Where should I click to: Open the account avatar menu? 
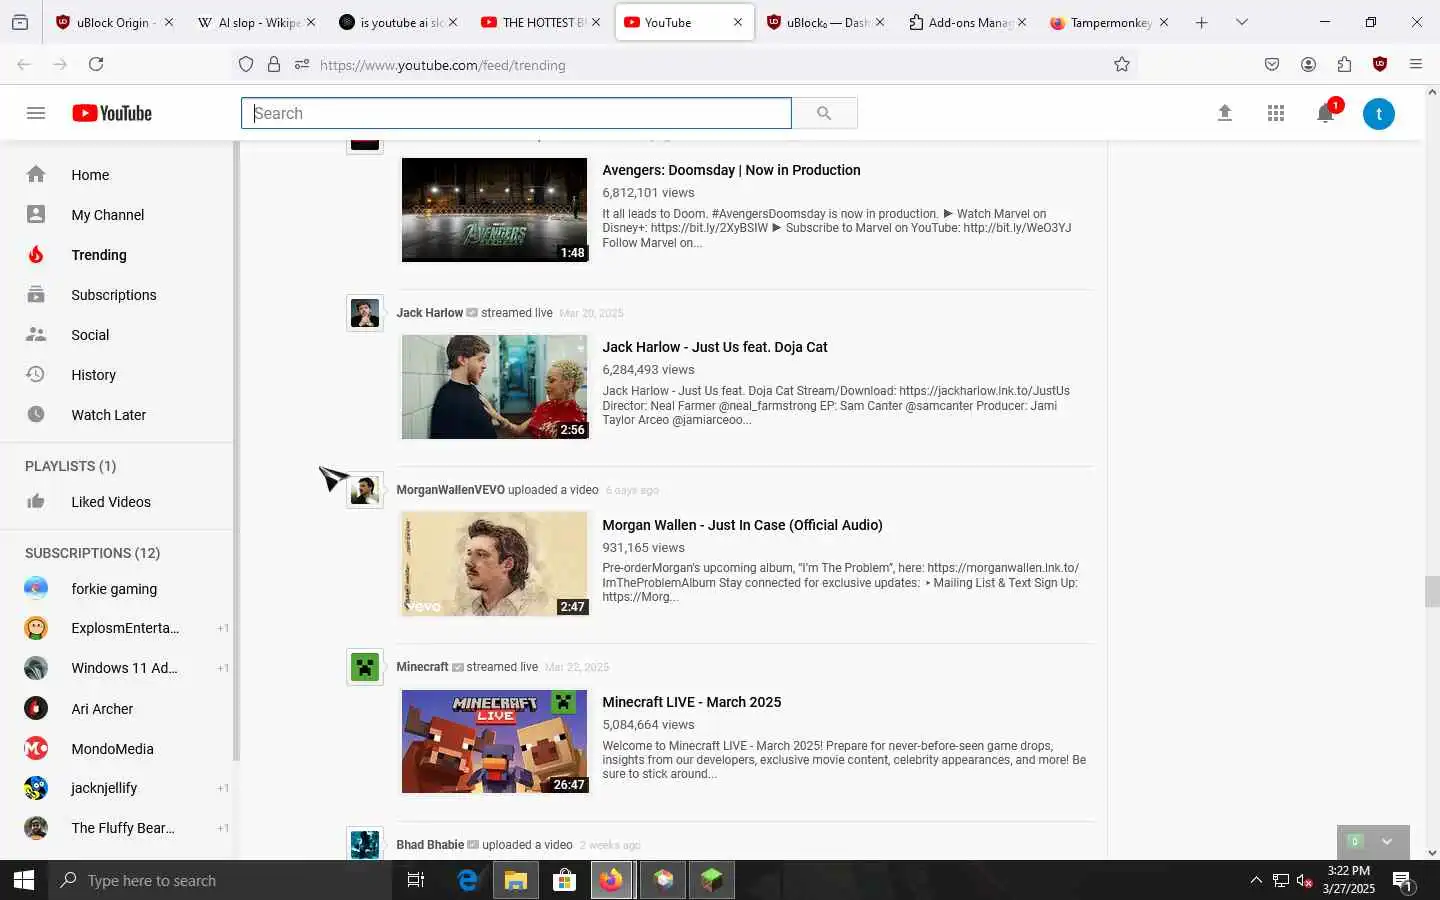tap(1379, 113)
